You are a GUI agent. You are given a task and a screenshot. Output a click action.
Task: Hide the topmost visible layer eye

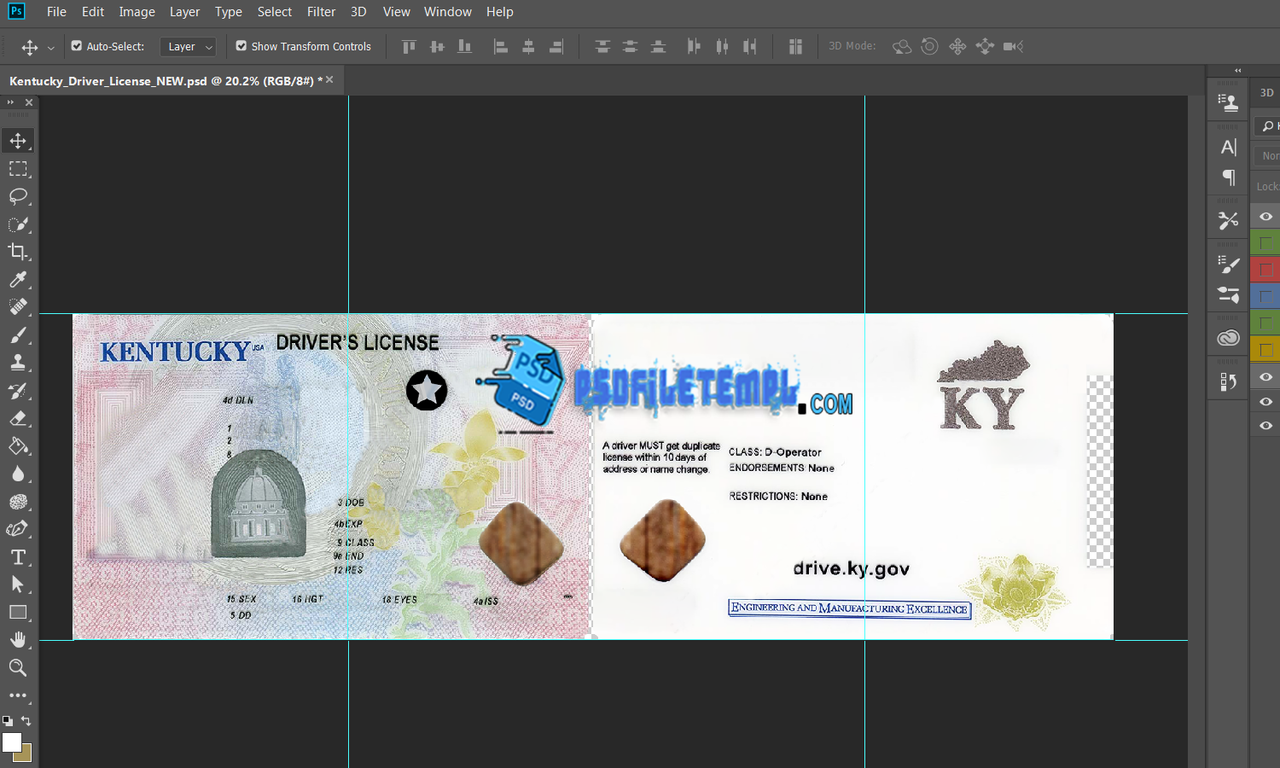(1266, 216)
